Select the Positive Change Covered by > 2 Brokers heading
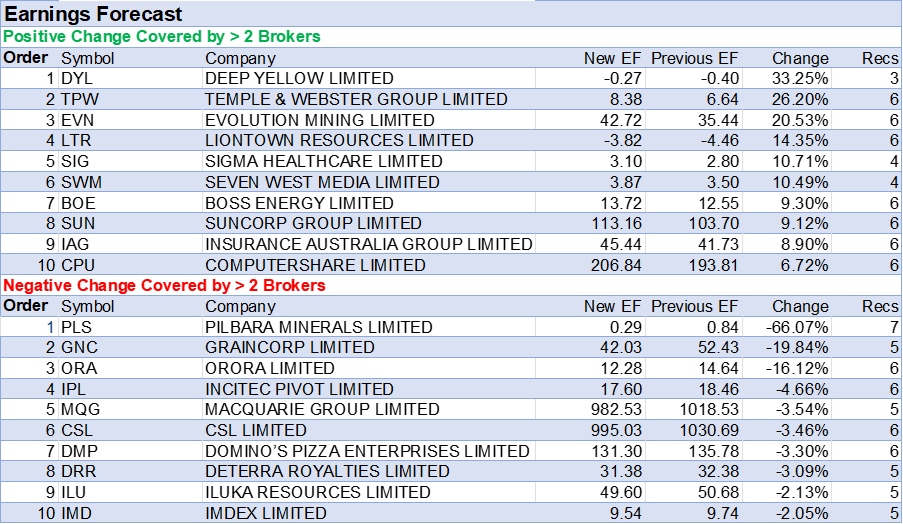The image size is (903, 524). coord(161,36)
